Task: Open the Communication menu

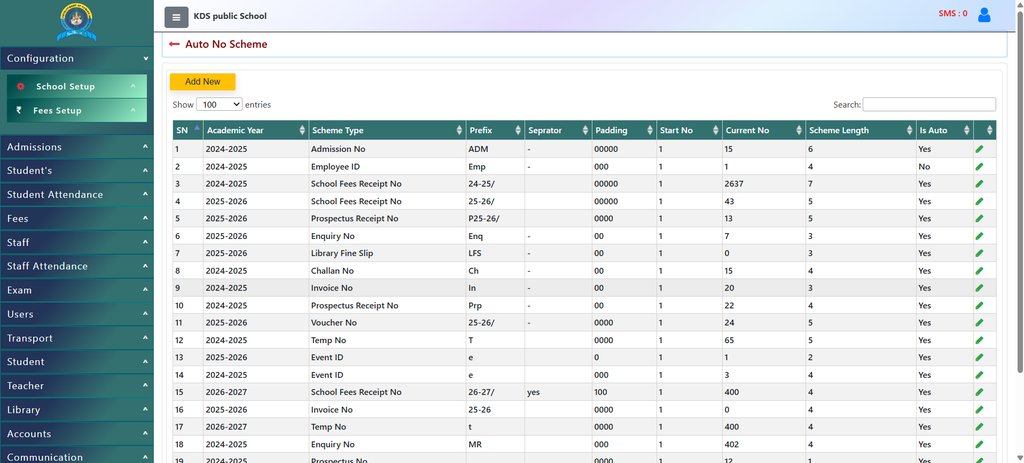Action: tap(76, 456)
